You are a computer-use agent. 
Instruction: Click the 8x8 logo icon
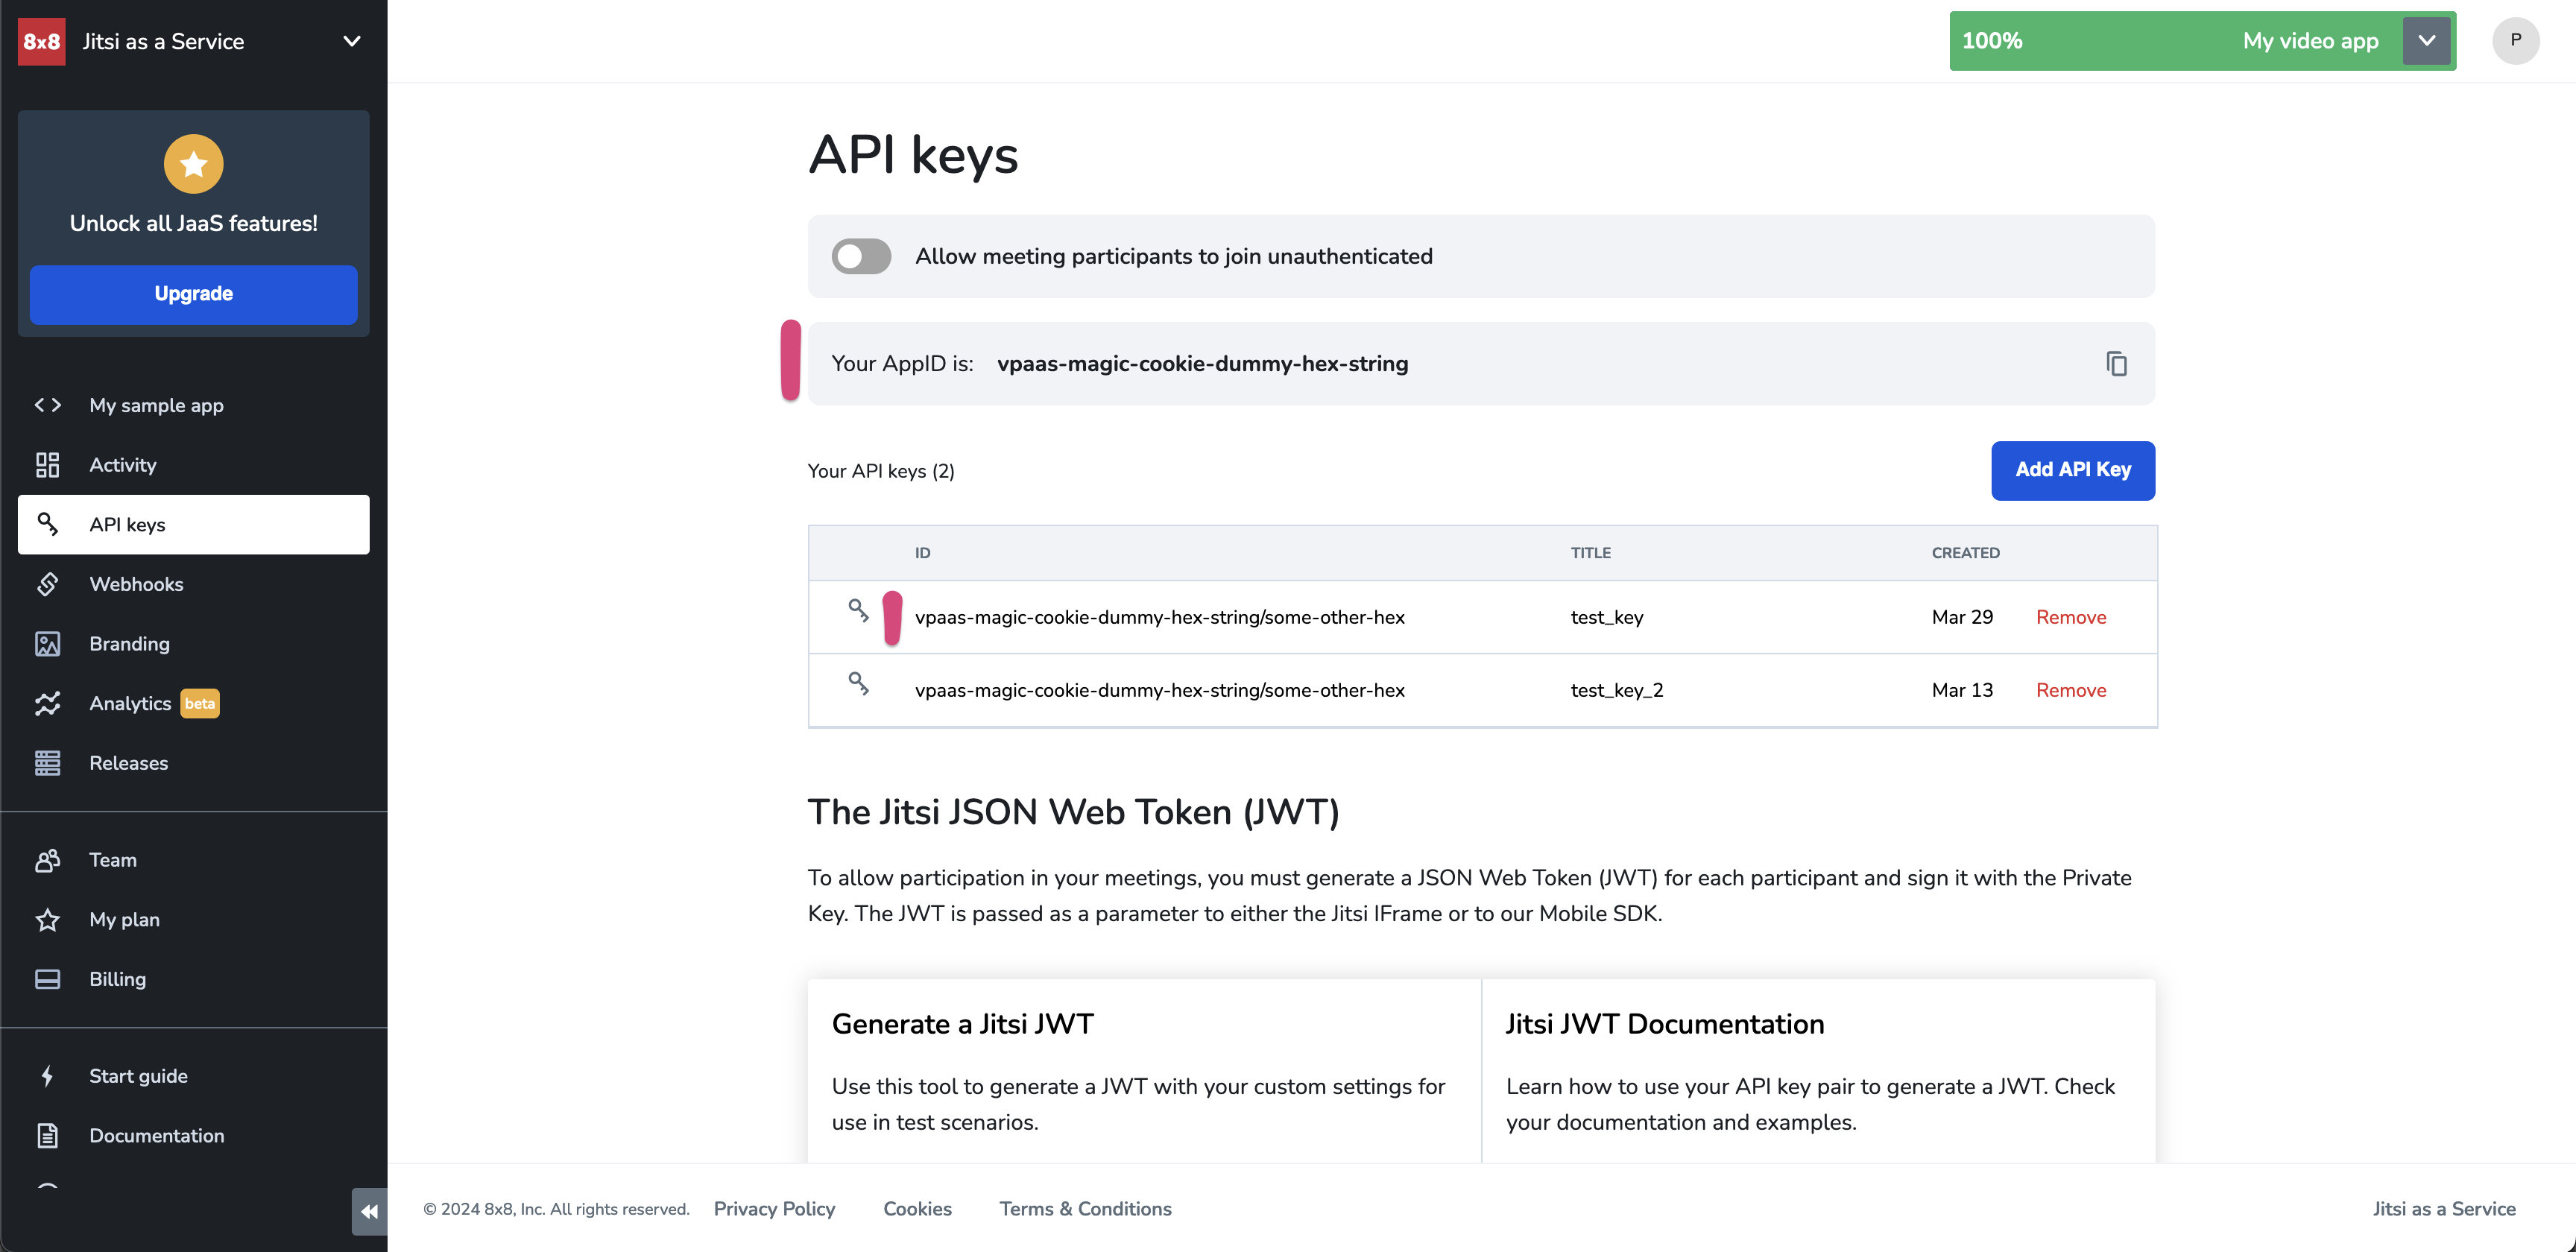pos(41,41)
